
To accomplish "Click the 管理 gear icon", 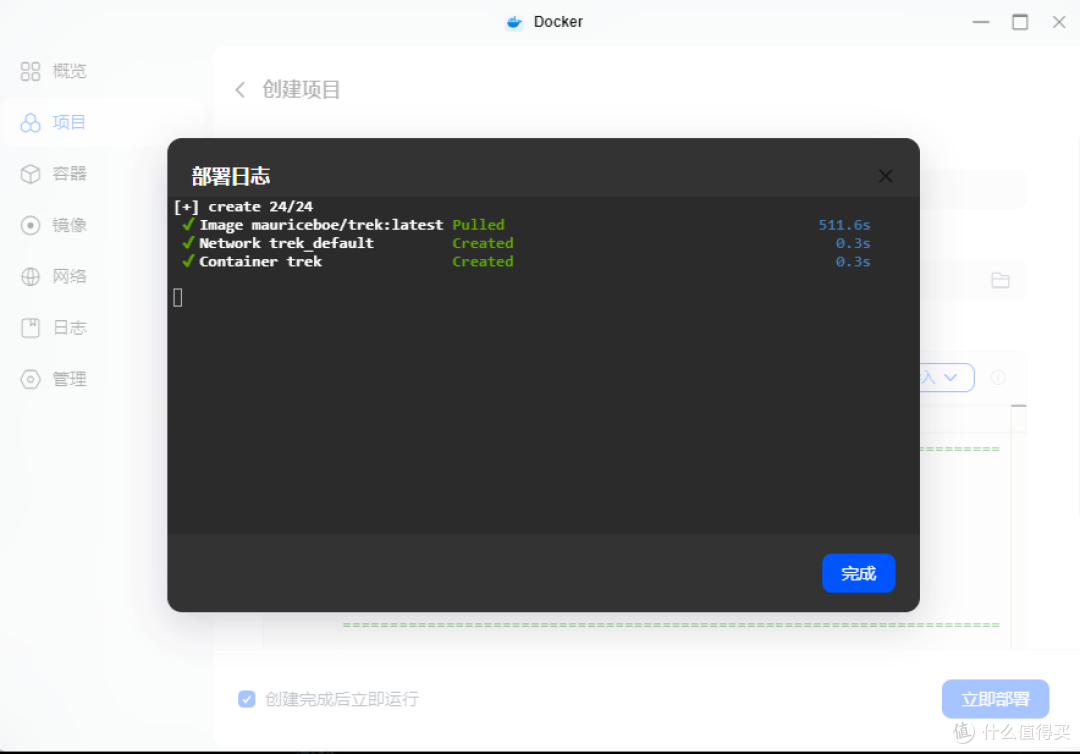I will point(30,379).
